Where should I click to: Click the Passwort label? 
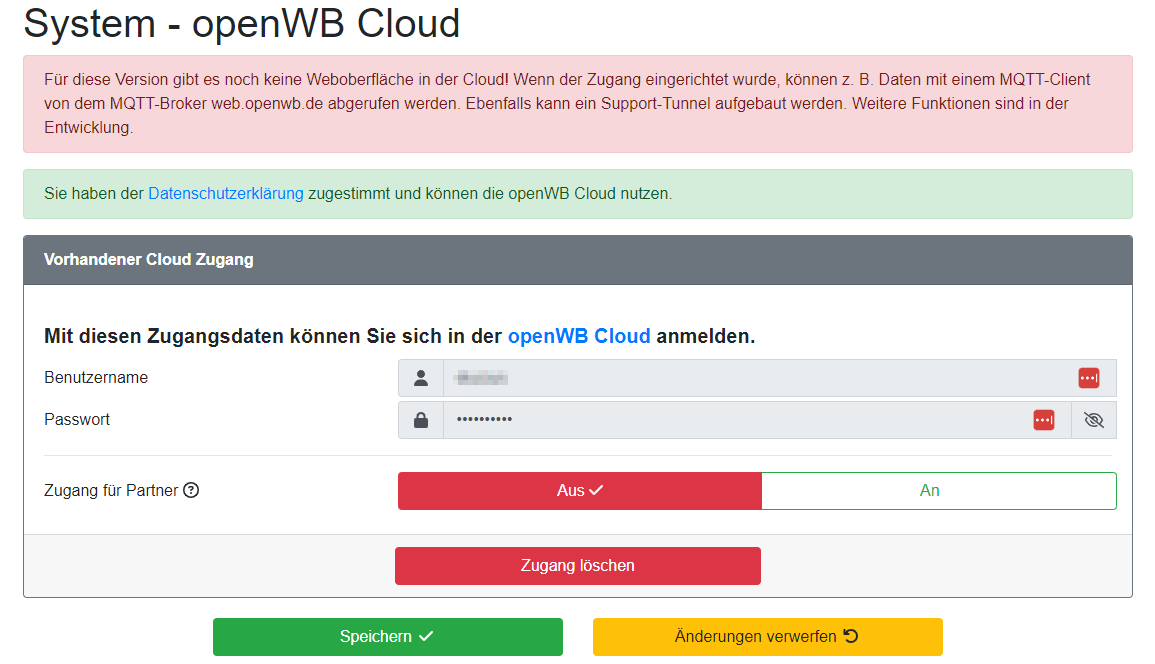tap(77, 420)
